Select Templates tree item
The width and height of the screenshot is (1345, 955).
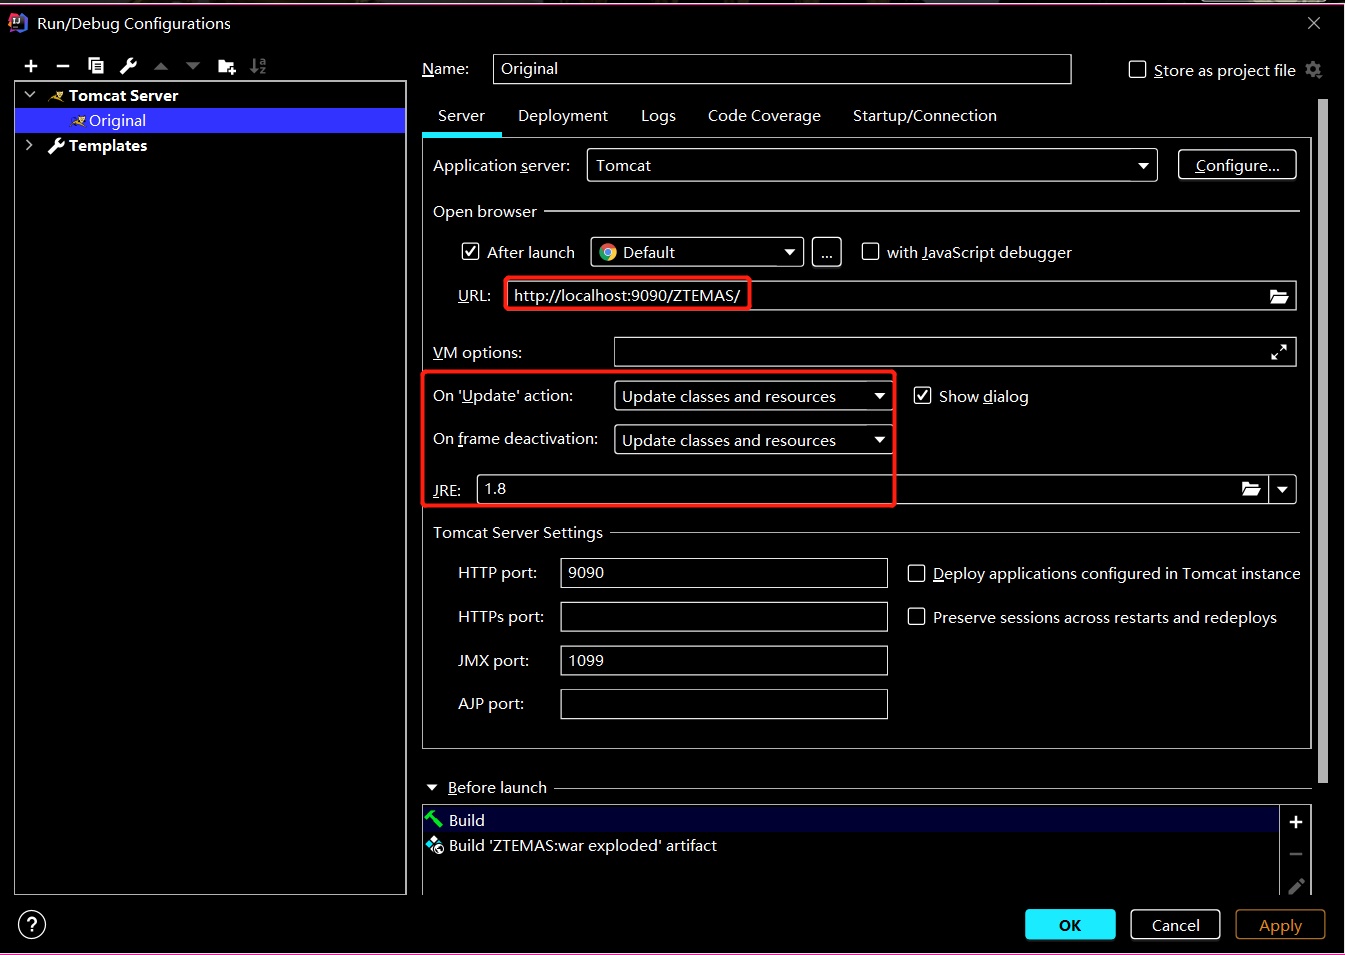(108, 145)
